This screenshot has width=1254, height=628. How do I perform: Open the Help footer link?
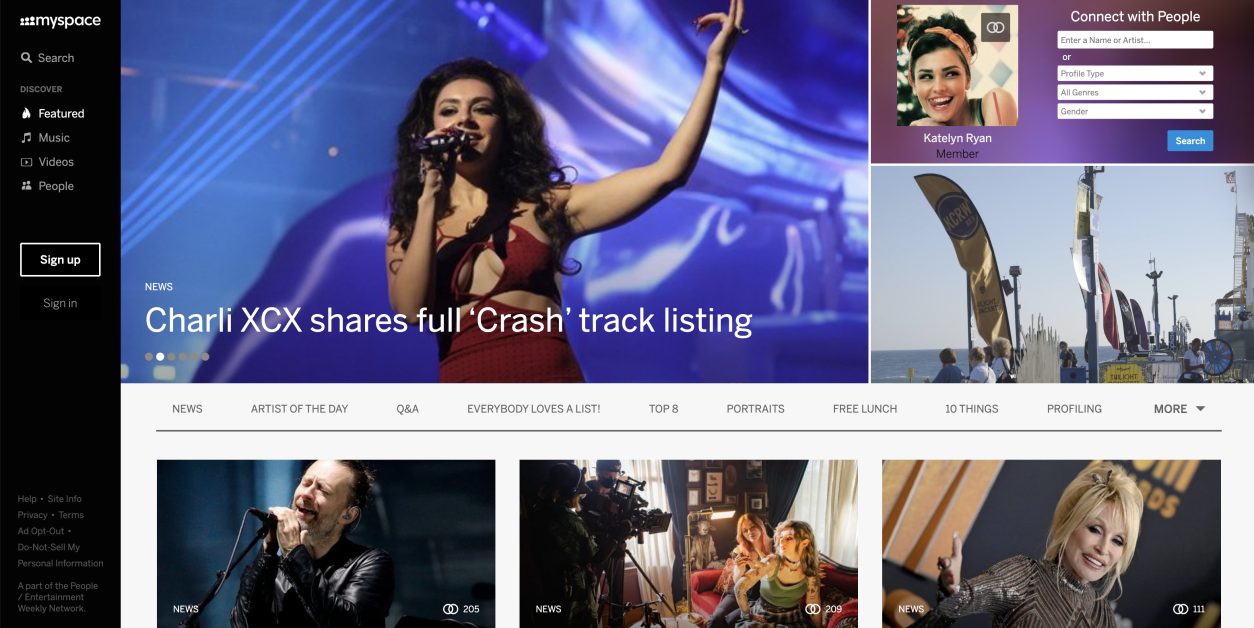pyautogui.click(x=27, y=499)
